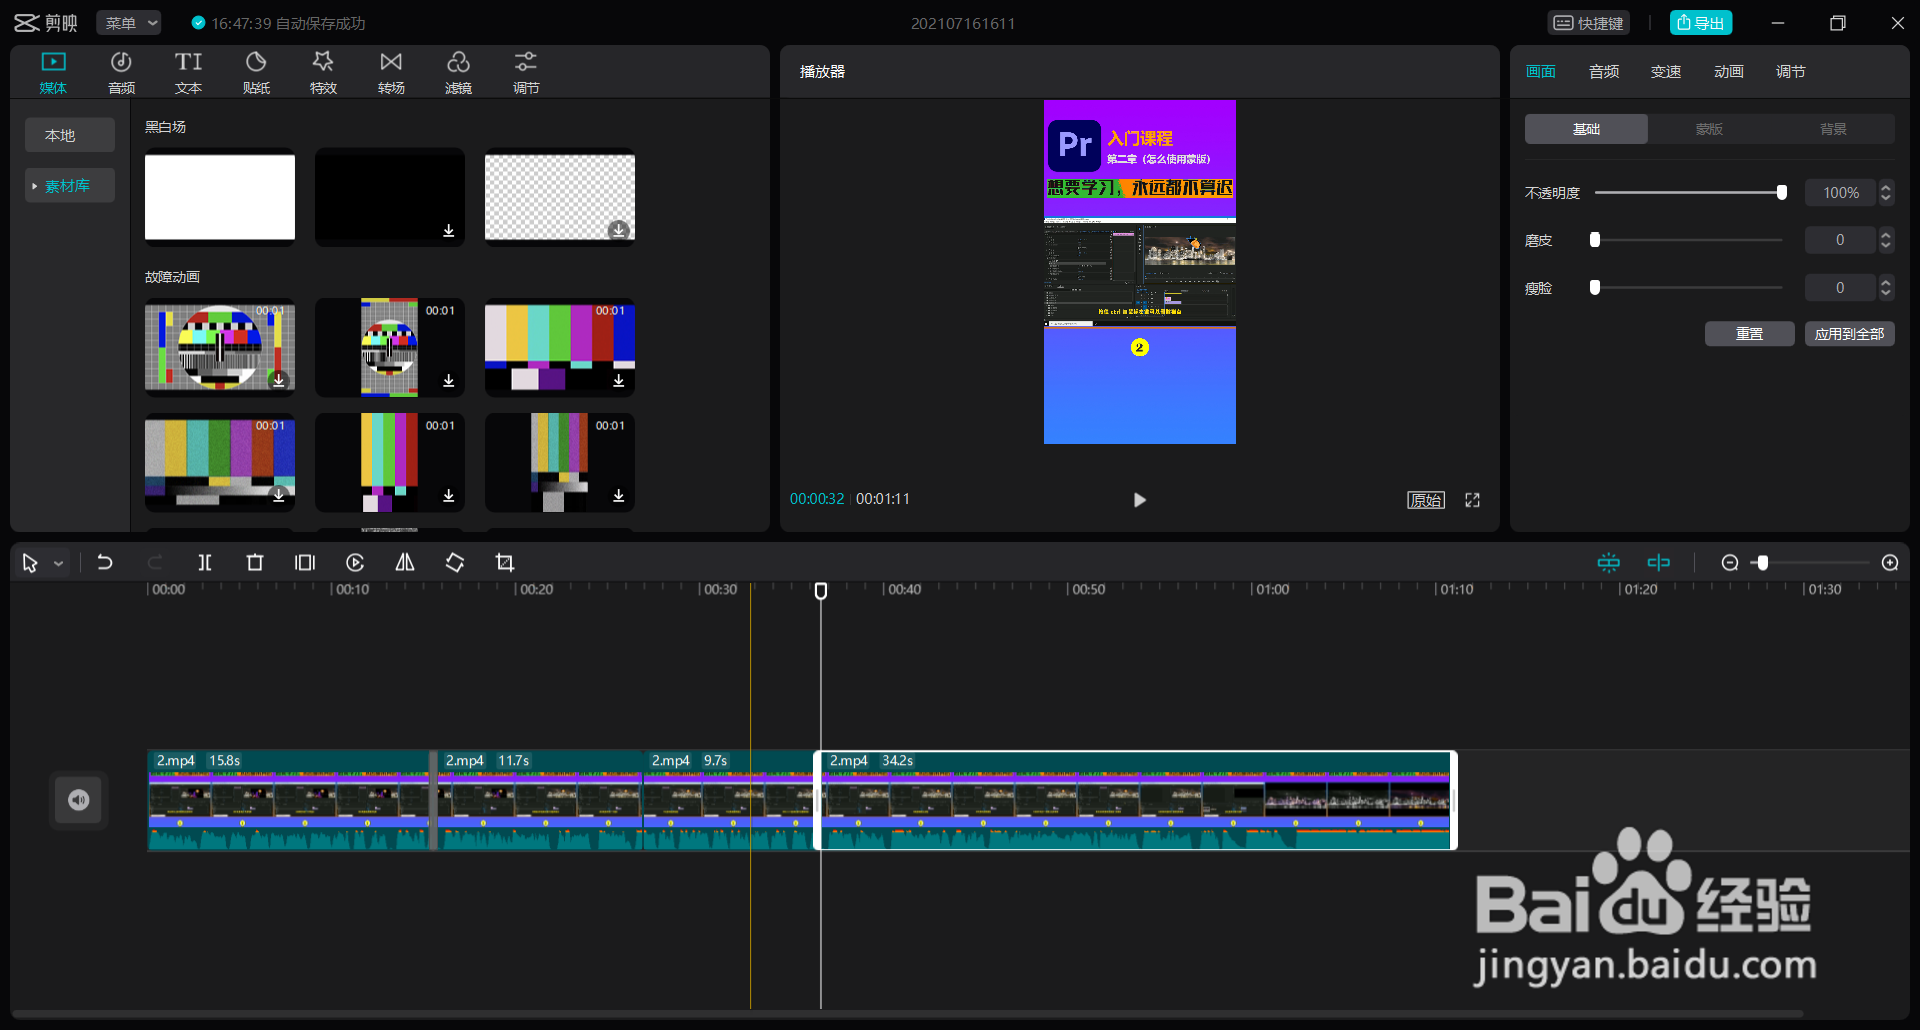Open the crop tool
The width and height of the screenshot is (1920, 1030).
[505, 563]
